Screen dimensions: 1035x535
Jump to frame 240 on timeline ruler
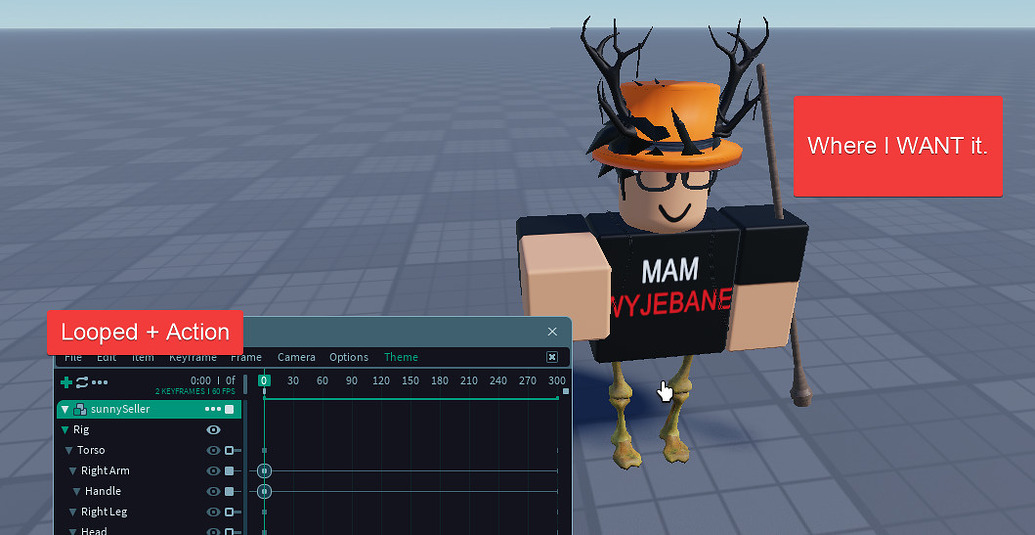tap(498, 380)
